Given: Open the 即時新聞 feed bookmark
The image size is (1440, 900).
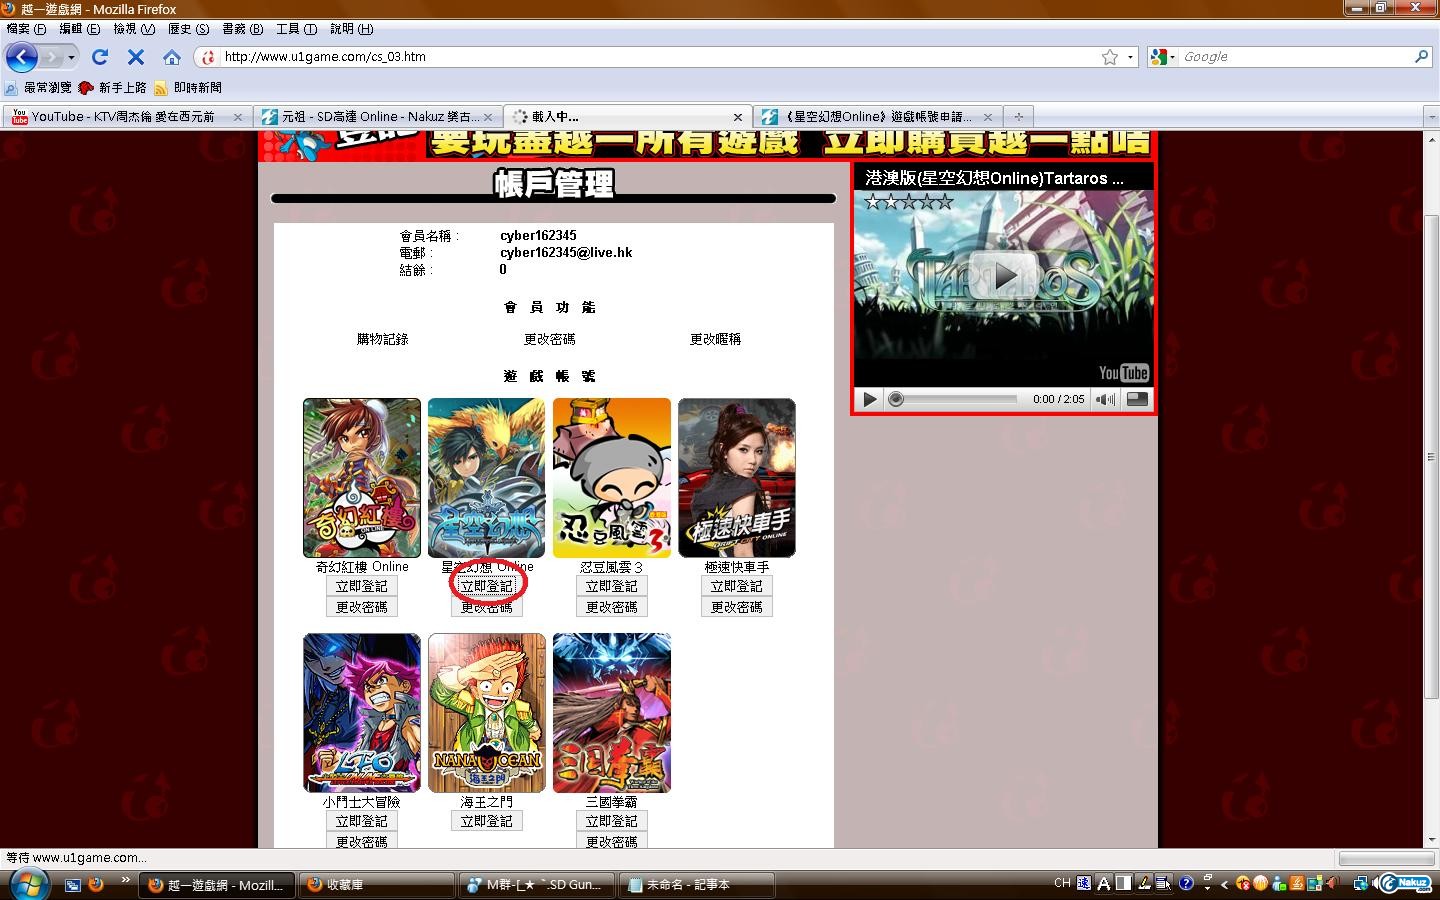Looking at the screenshot, I should click(188, 88).
